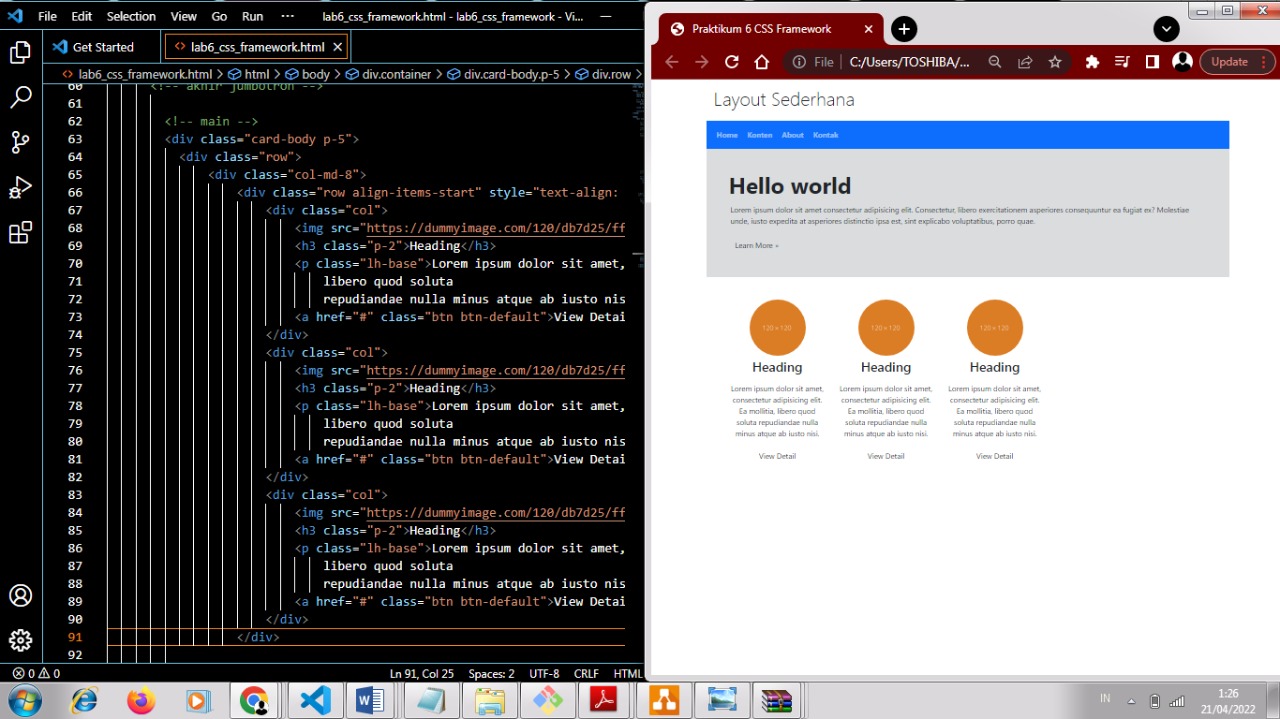The image size is (1280, 719).
Task: Open the Extensions panel in VS Code
Action: click(x=20, y=233)
